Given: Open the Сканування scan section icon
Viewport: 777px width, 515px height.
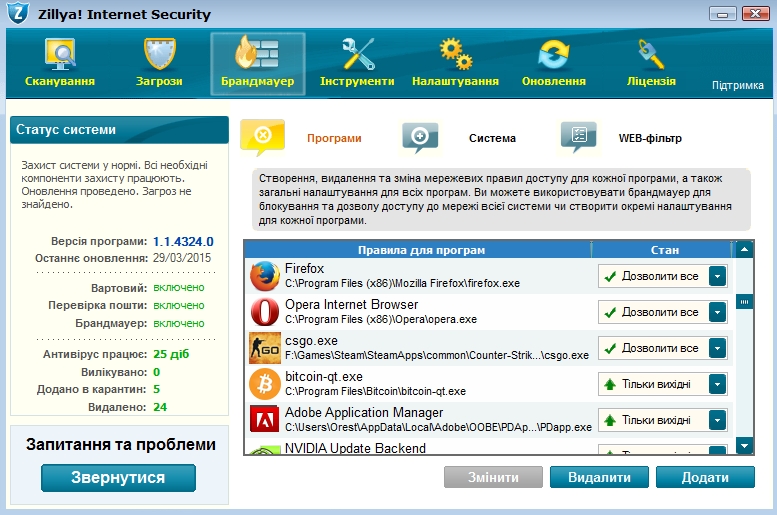Looking at the screenshot, I should point(60,55).
